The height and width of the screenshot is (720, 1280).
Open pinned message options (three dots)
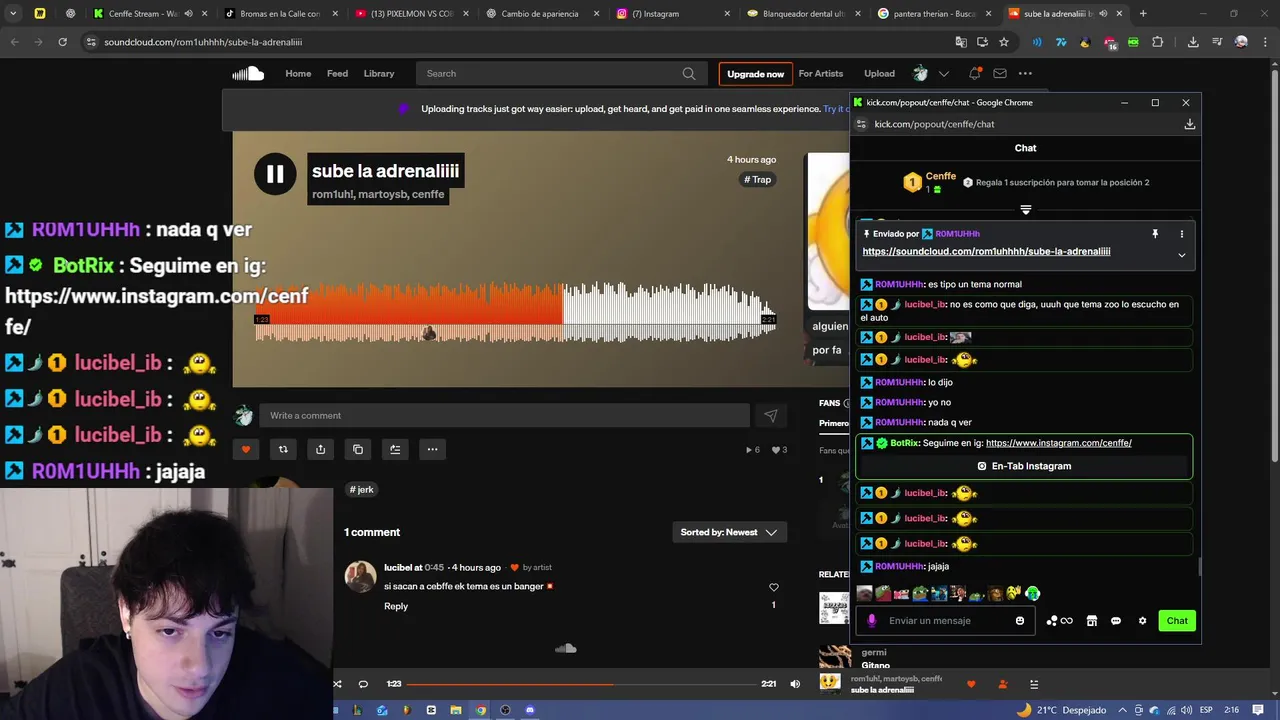coord(1181,234)
